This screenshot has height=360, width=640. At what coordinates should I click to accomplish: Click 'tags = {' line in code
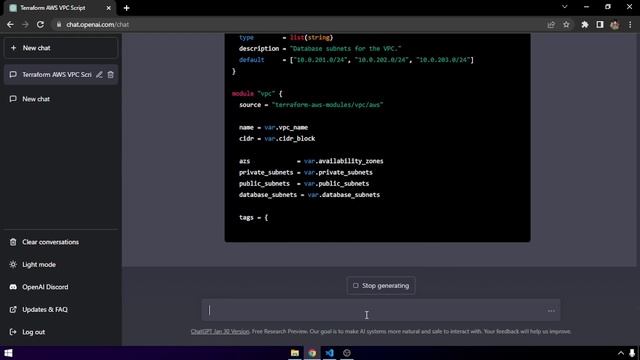(x=253, y=218)
